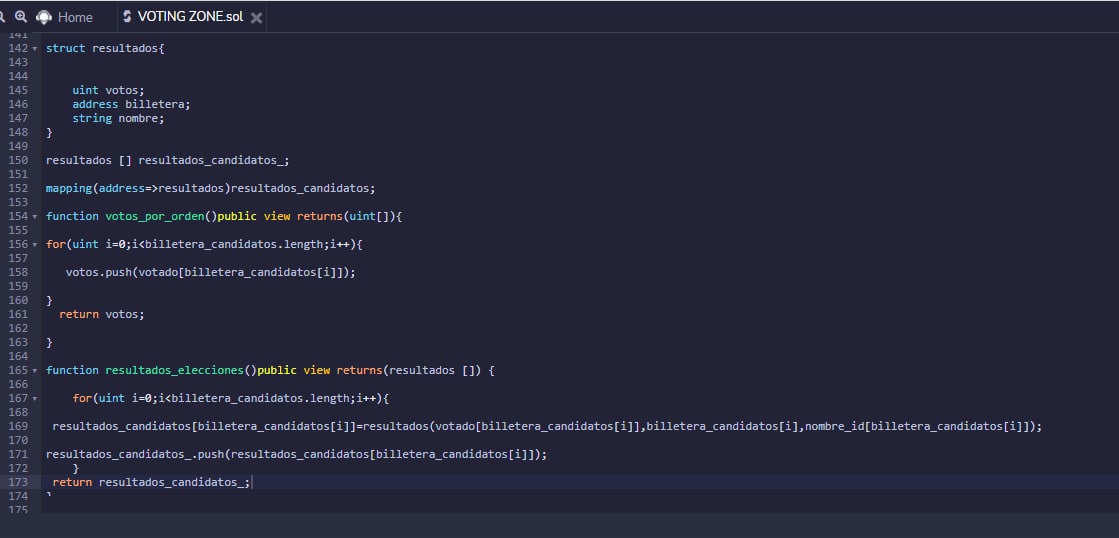This screenshot has height=538, width=1119.
Task: Fold the resultados_elecciones function at line 165
Action: coord(34,370)
